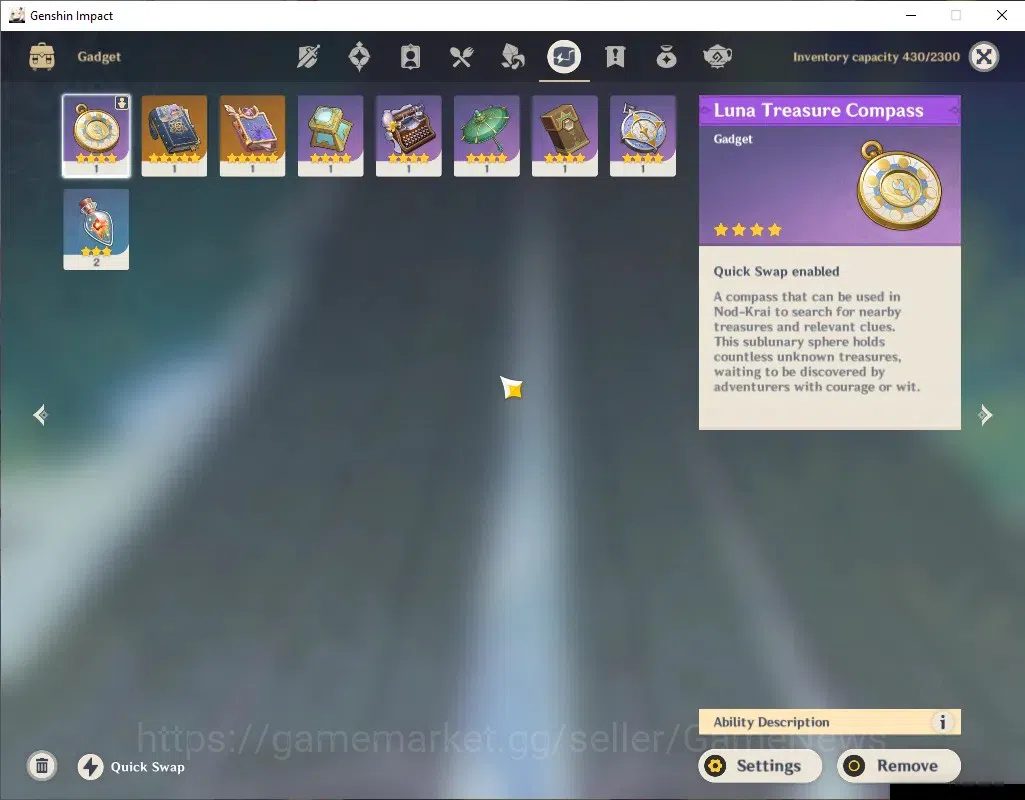Image resolution: width=1025 pixels, height=800 pixels.
Task: Go to previous inventory page arrow
Action: tap(41, 415)
